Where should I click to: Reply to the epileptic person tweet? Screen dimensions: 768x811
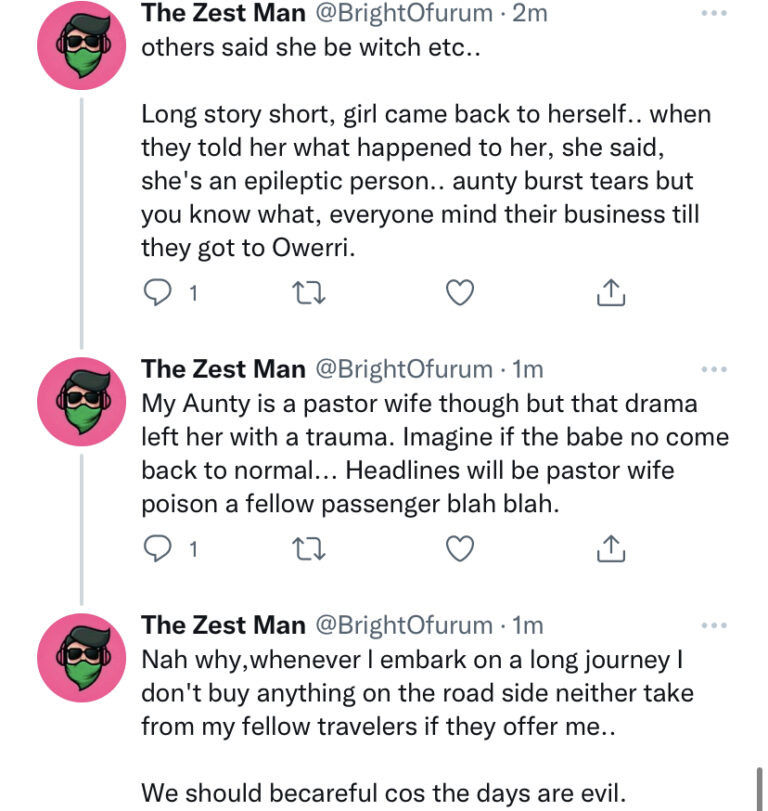coord(158,293)
